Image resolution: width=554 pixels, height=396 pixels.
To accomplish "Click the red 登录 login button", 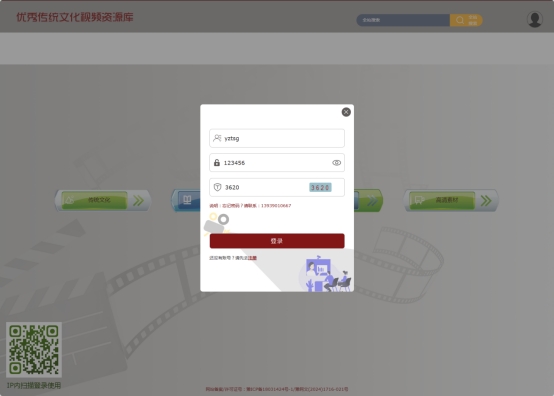I will tap(277, 241).
